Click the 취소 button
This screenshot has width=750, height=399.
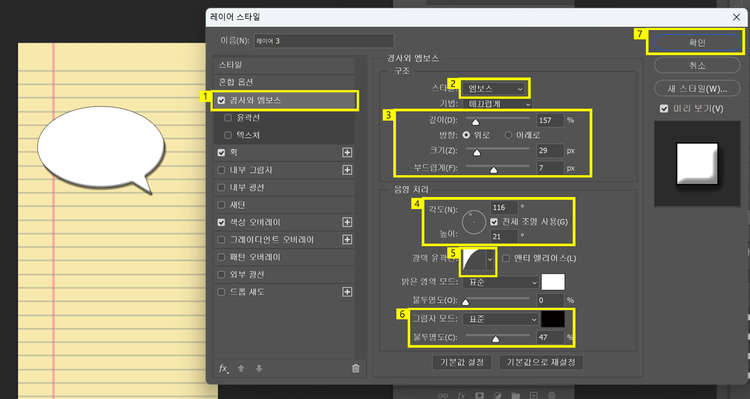point(697,66)
